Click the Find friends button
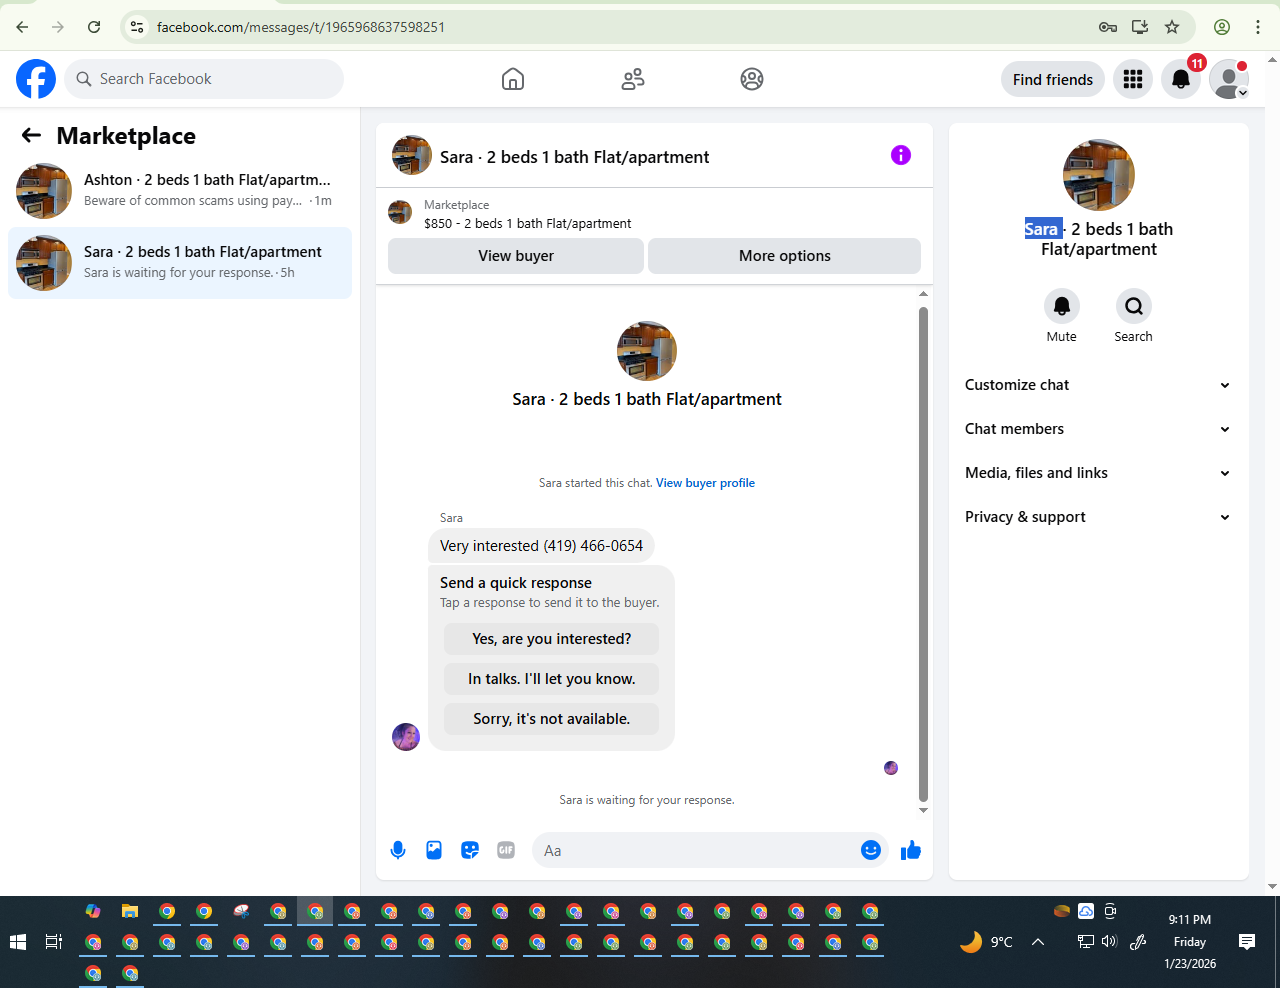The width and height of the screenshot is (1280, 988). (1053, 79)
